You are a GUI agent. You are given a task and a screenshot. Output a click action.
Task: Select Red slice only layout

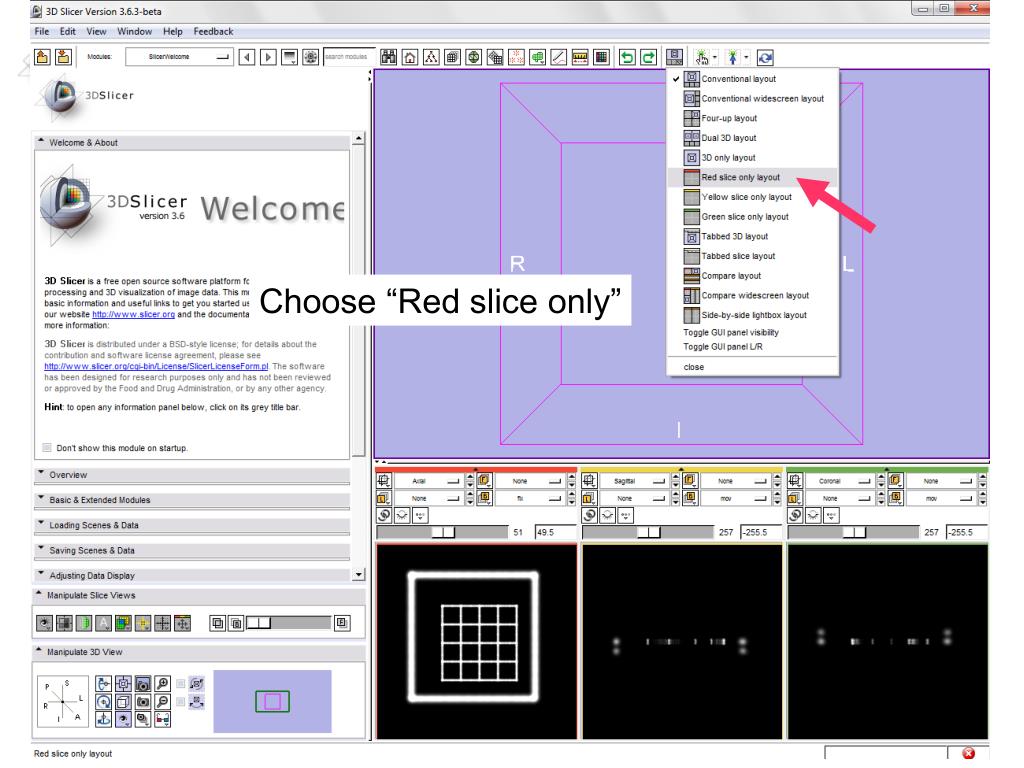click(752, 177)
